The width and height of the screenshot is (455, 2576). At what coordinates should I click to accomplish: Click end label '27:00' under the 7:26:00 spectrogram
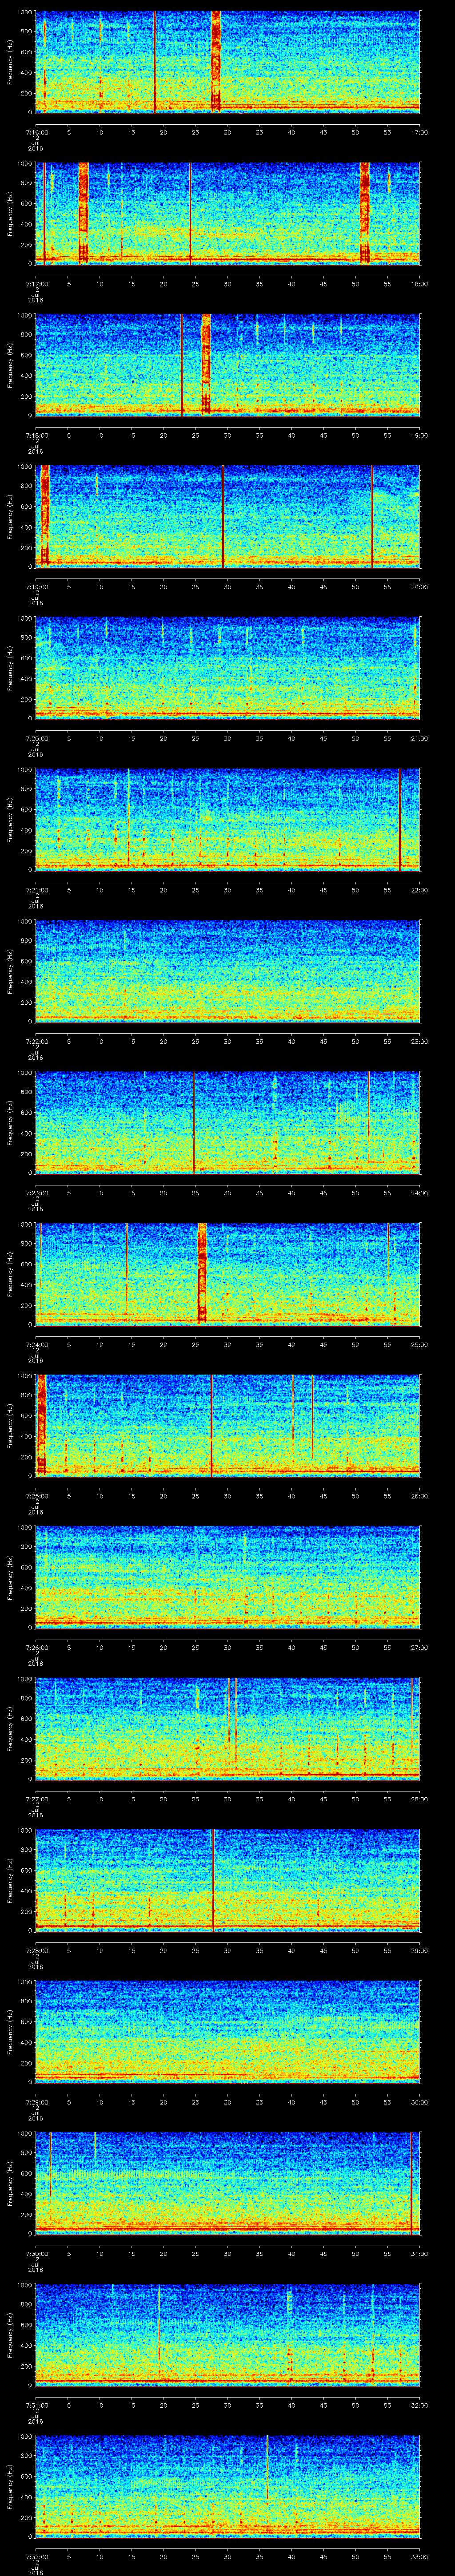[x=419, y=1647]
